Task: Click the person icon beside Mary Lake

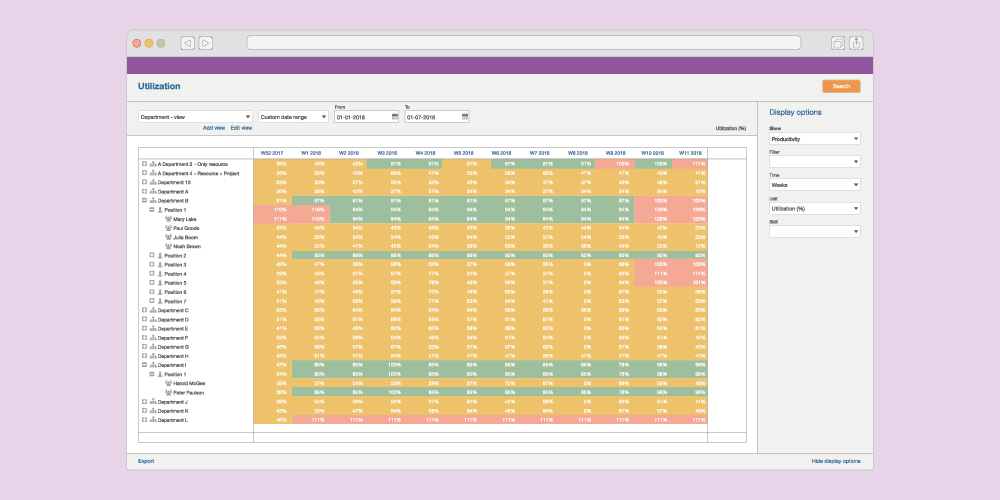Action: pos(169,219)
